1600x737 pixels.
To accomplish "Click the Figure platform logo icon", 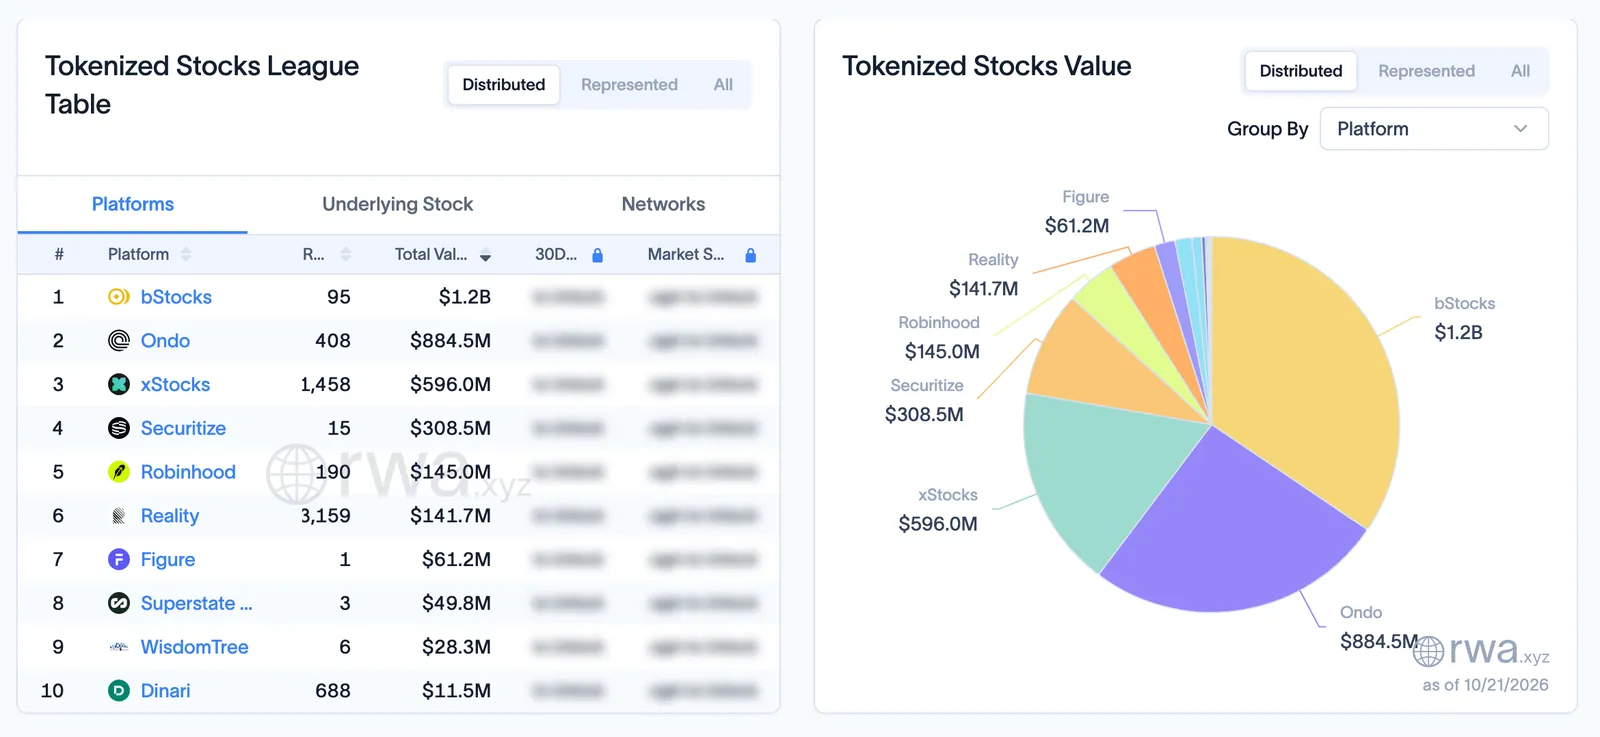I will click(118, 560).
